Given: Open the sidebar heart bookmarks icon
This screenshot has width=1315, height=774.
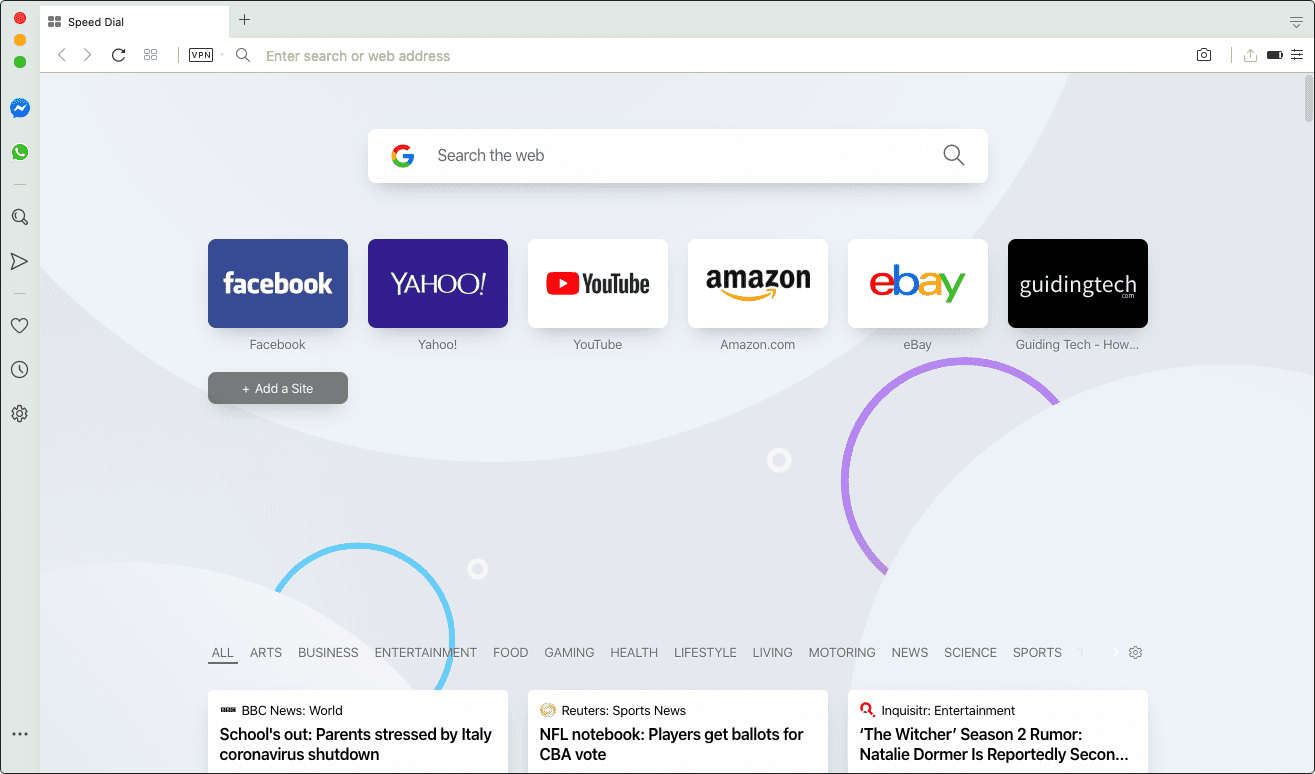Looking at the screenshot, I should [x=19, y=325].
